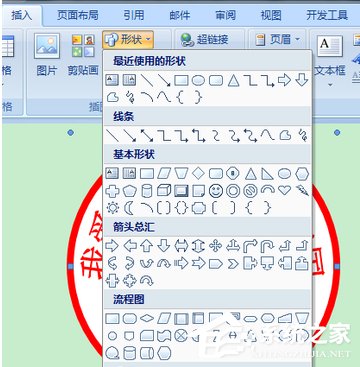Pick the curved right arrow shape
360x367 pixels.
point(112,264)
